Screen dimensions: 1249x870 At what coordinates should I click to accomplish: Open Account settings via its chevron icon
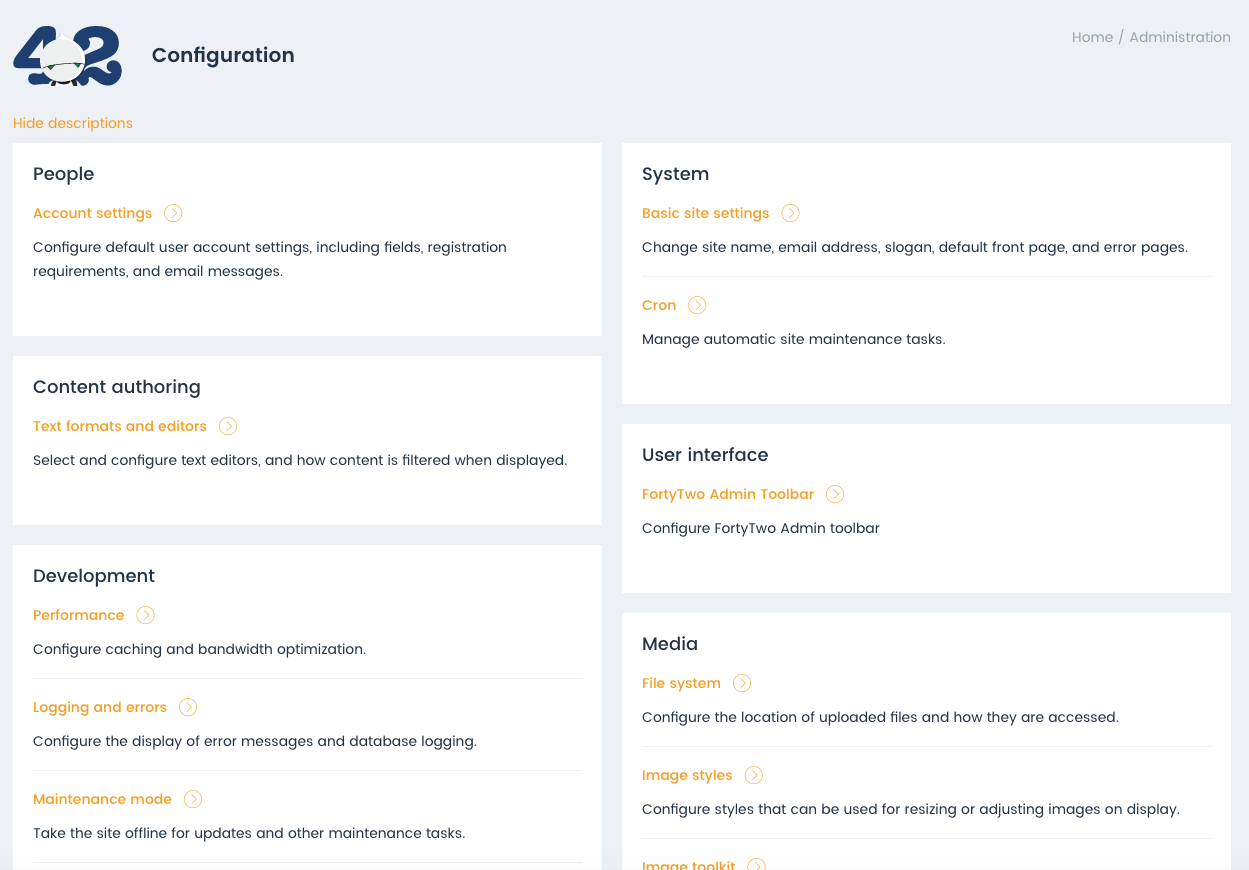(x=174, y=213)
